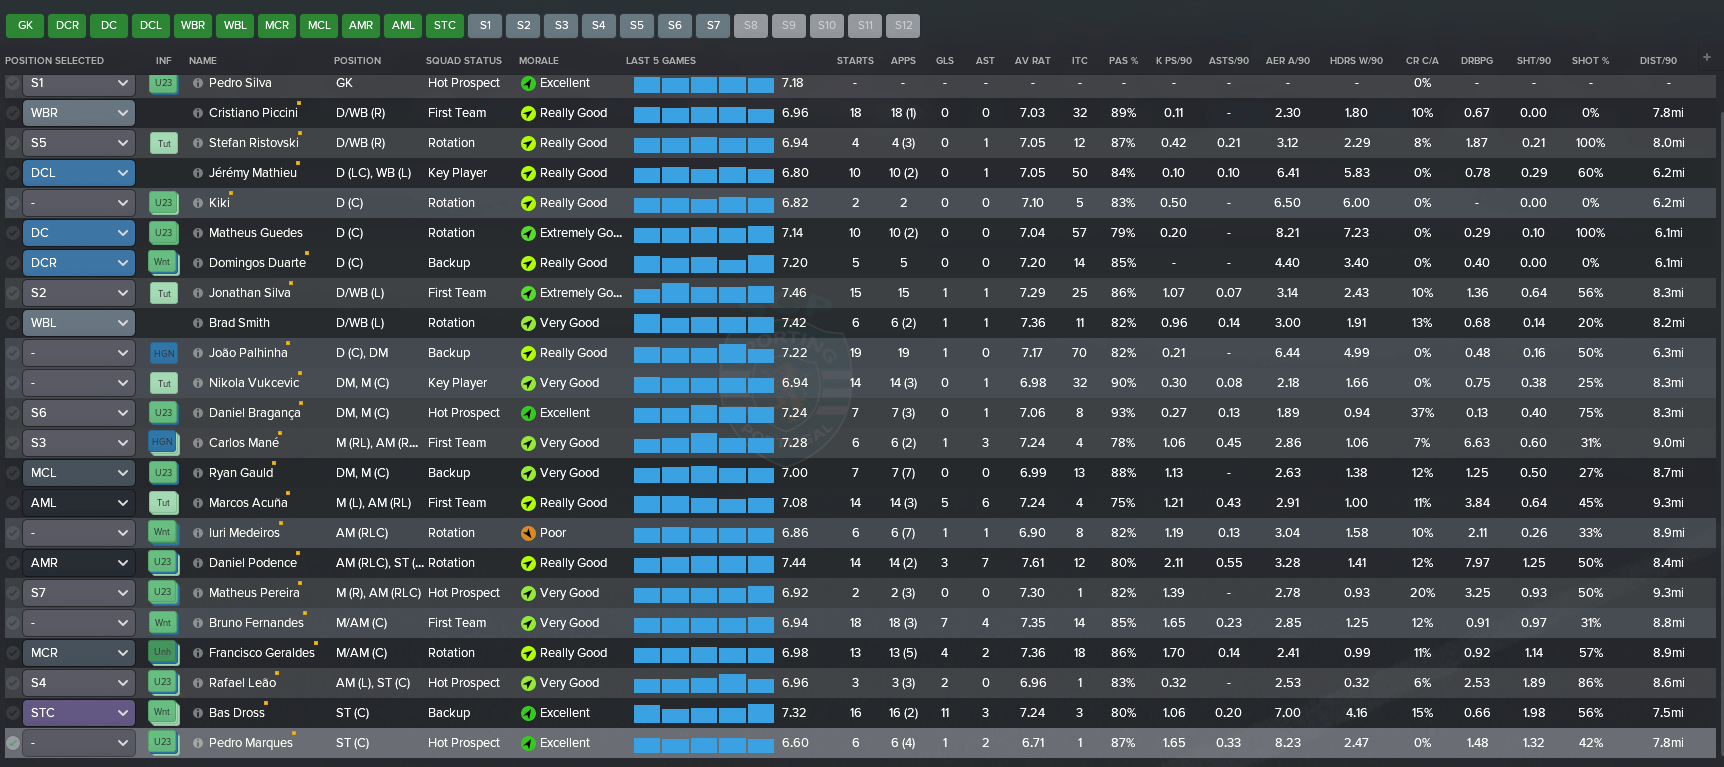Click the info icon next to Bas Dross

click(198, 713)
